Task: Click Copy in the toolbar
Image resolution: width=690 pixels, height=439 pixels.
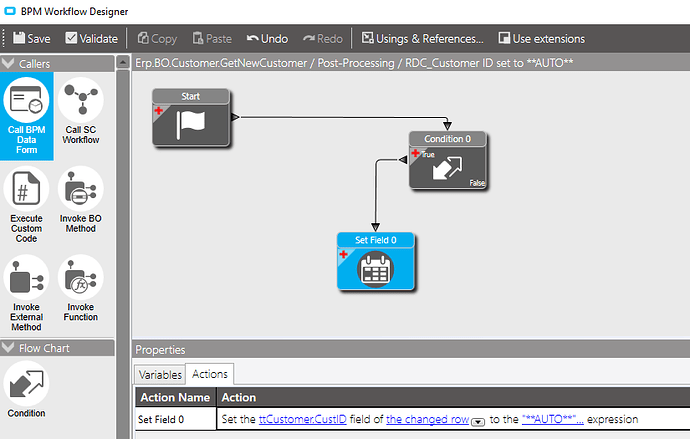Action: pyautogui.click(x=157, y=38)
